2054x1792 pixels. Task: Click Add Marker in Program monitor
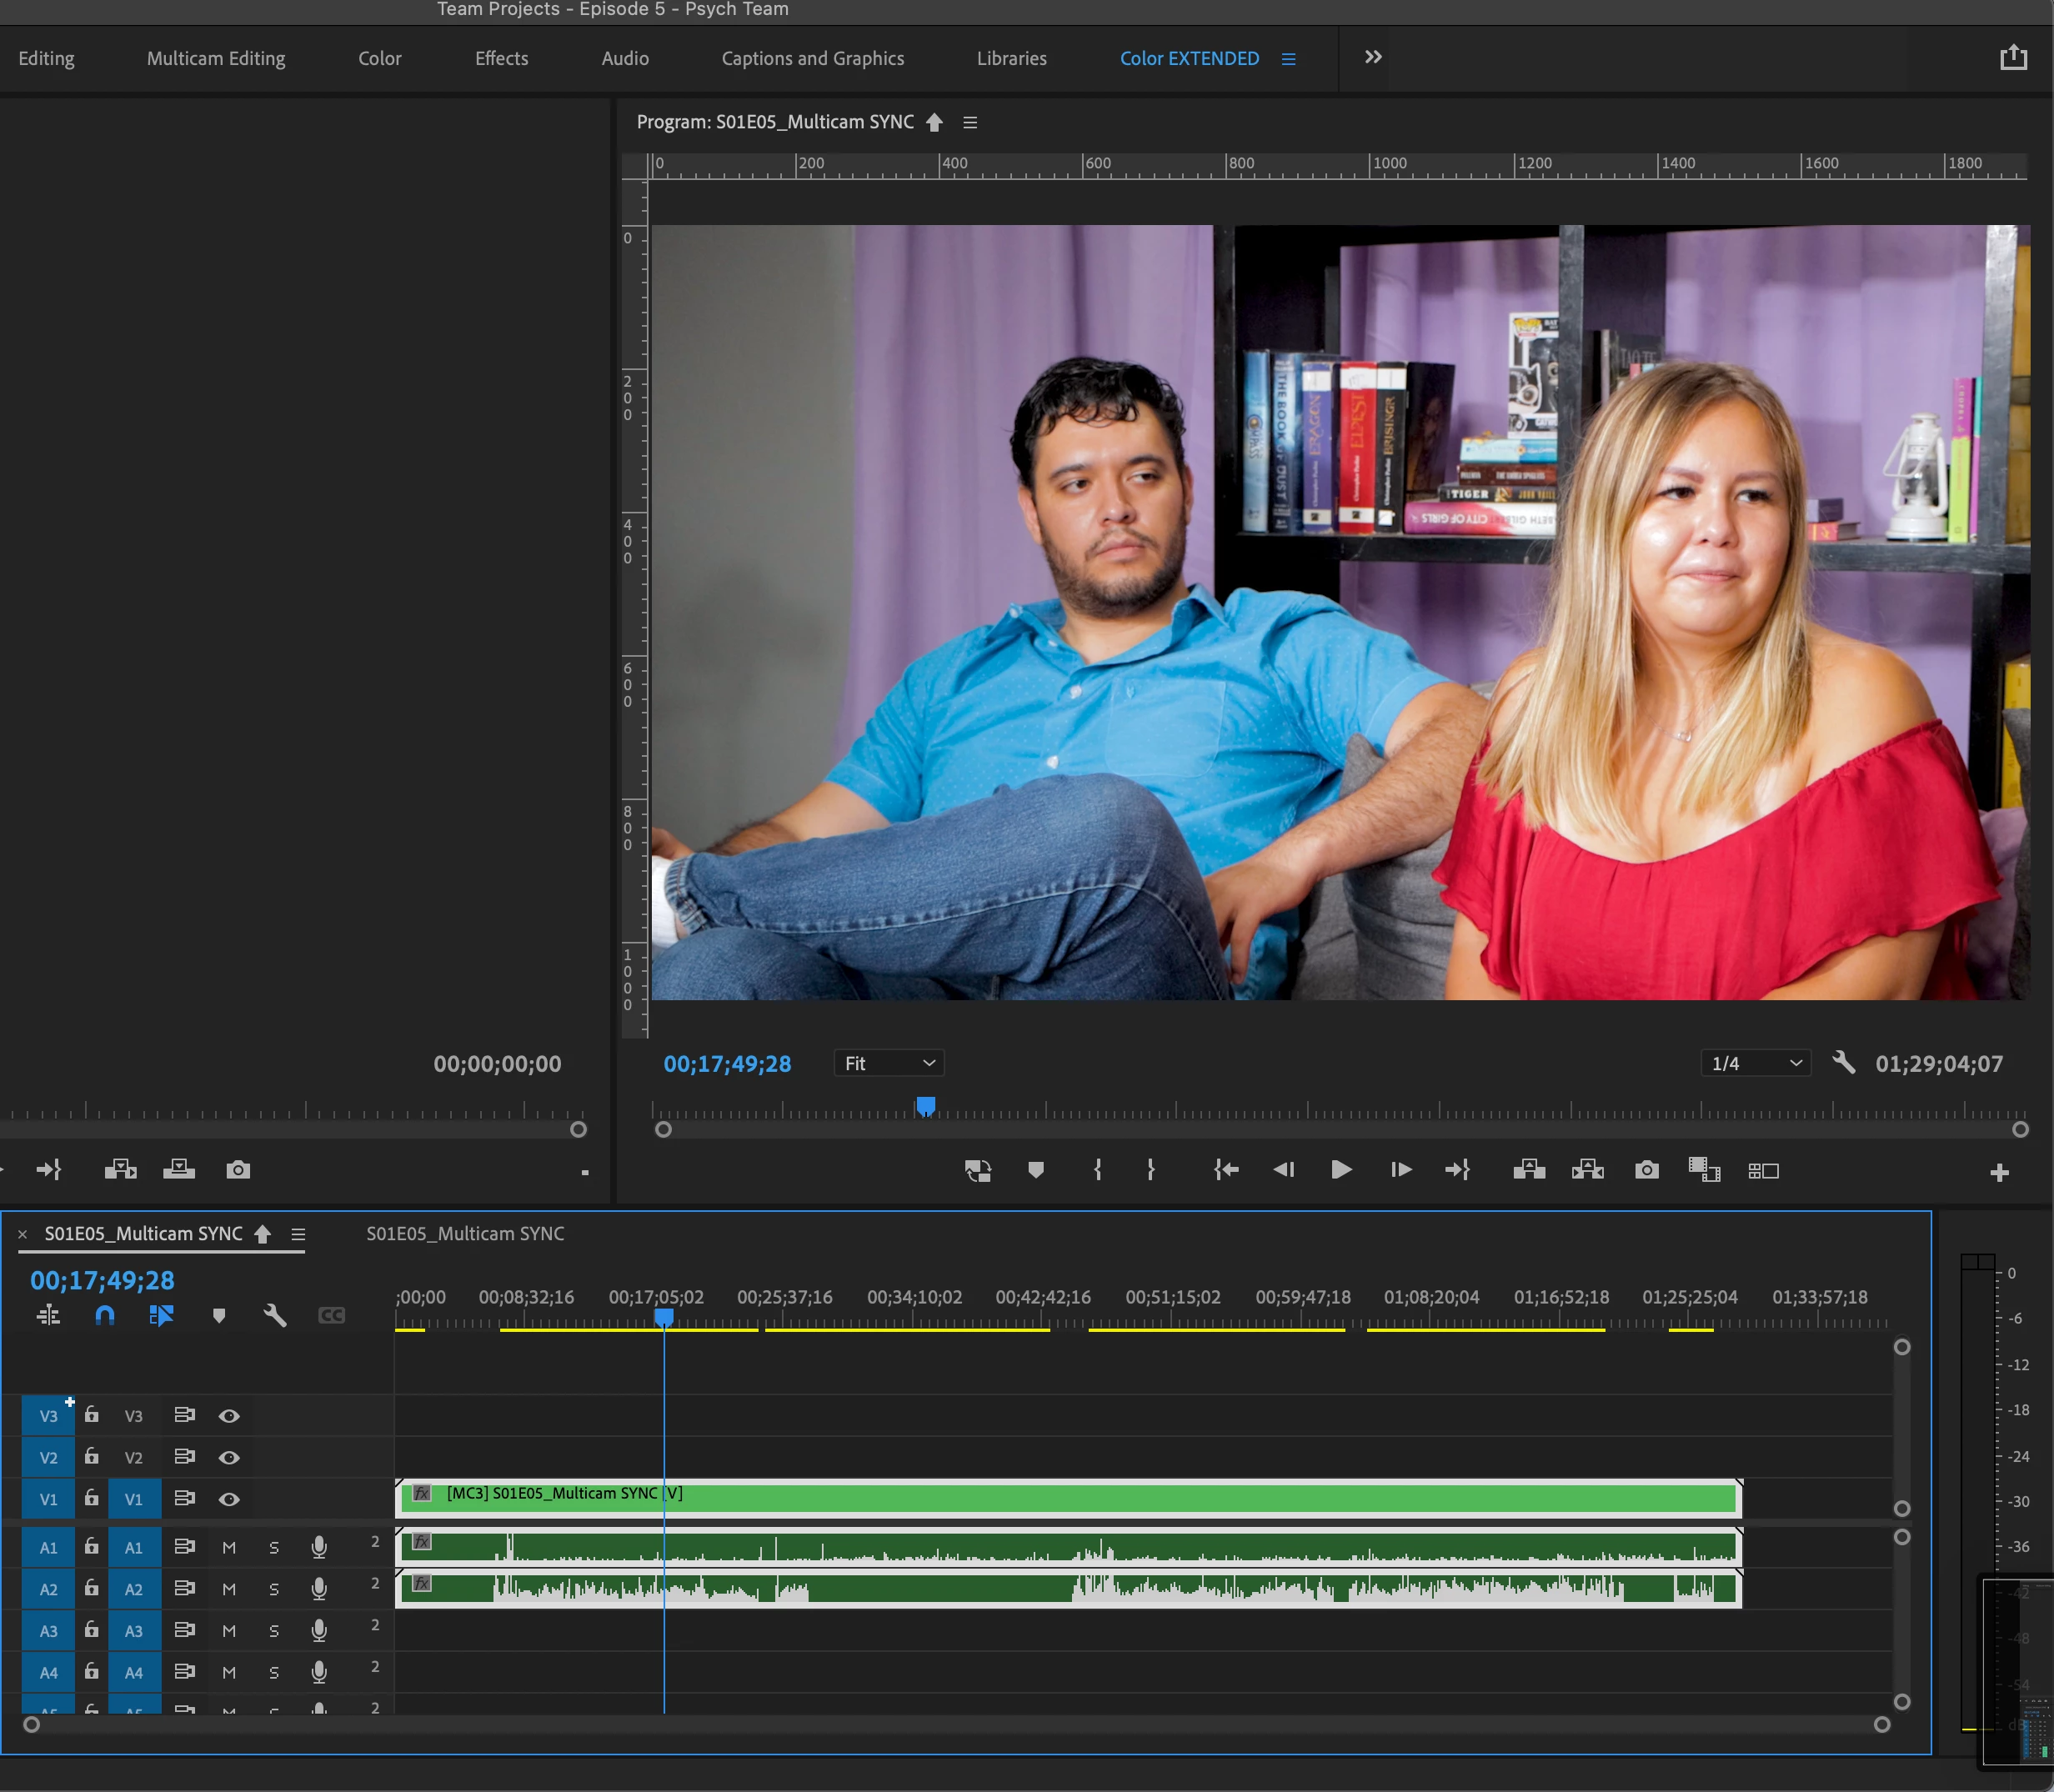click(1036, 1170)
